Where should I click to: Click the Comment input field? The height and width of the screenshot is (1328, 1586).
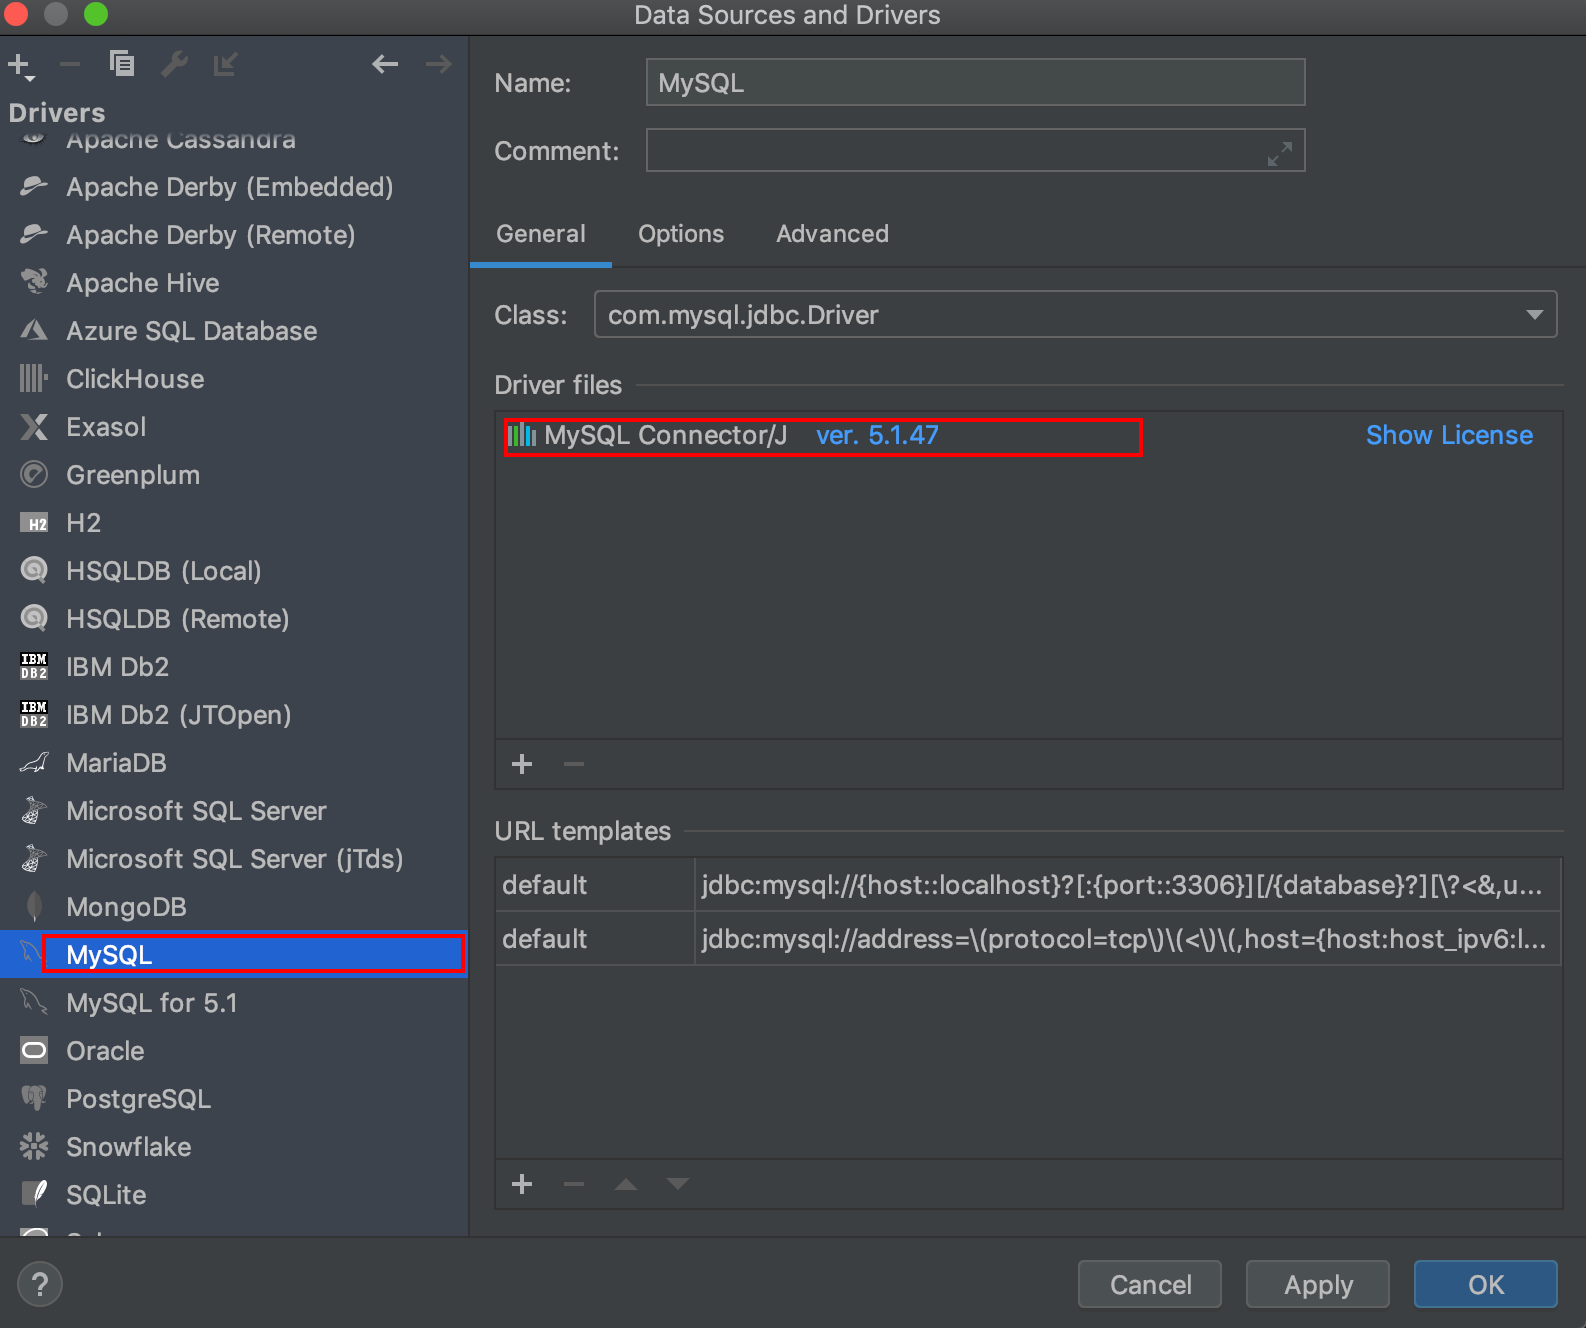[x=975, y=150]
